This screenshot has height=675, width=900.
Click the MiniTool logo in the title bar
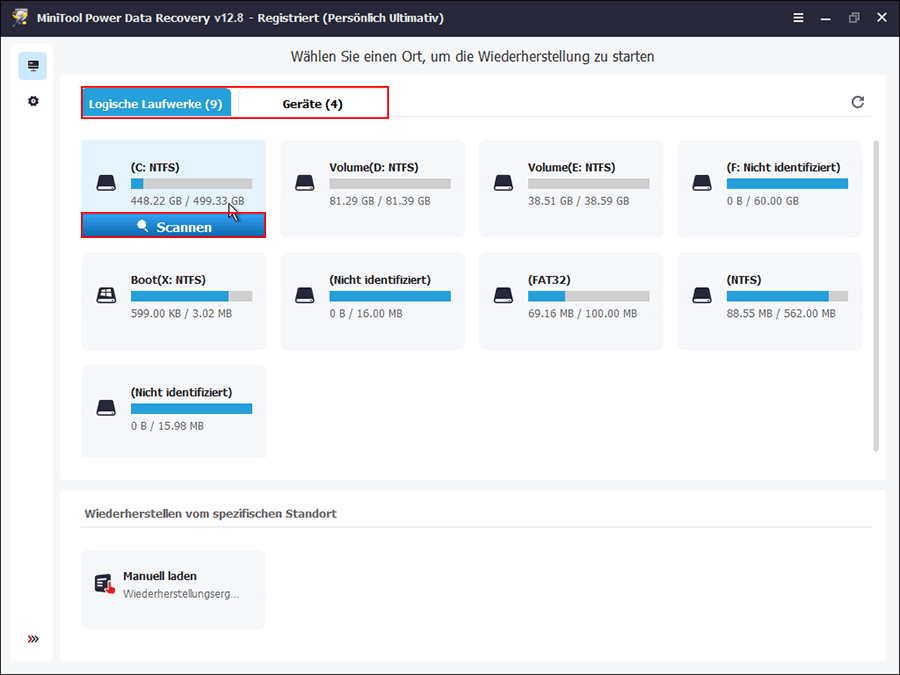(20, 17)
